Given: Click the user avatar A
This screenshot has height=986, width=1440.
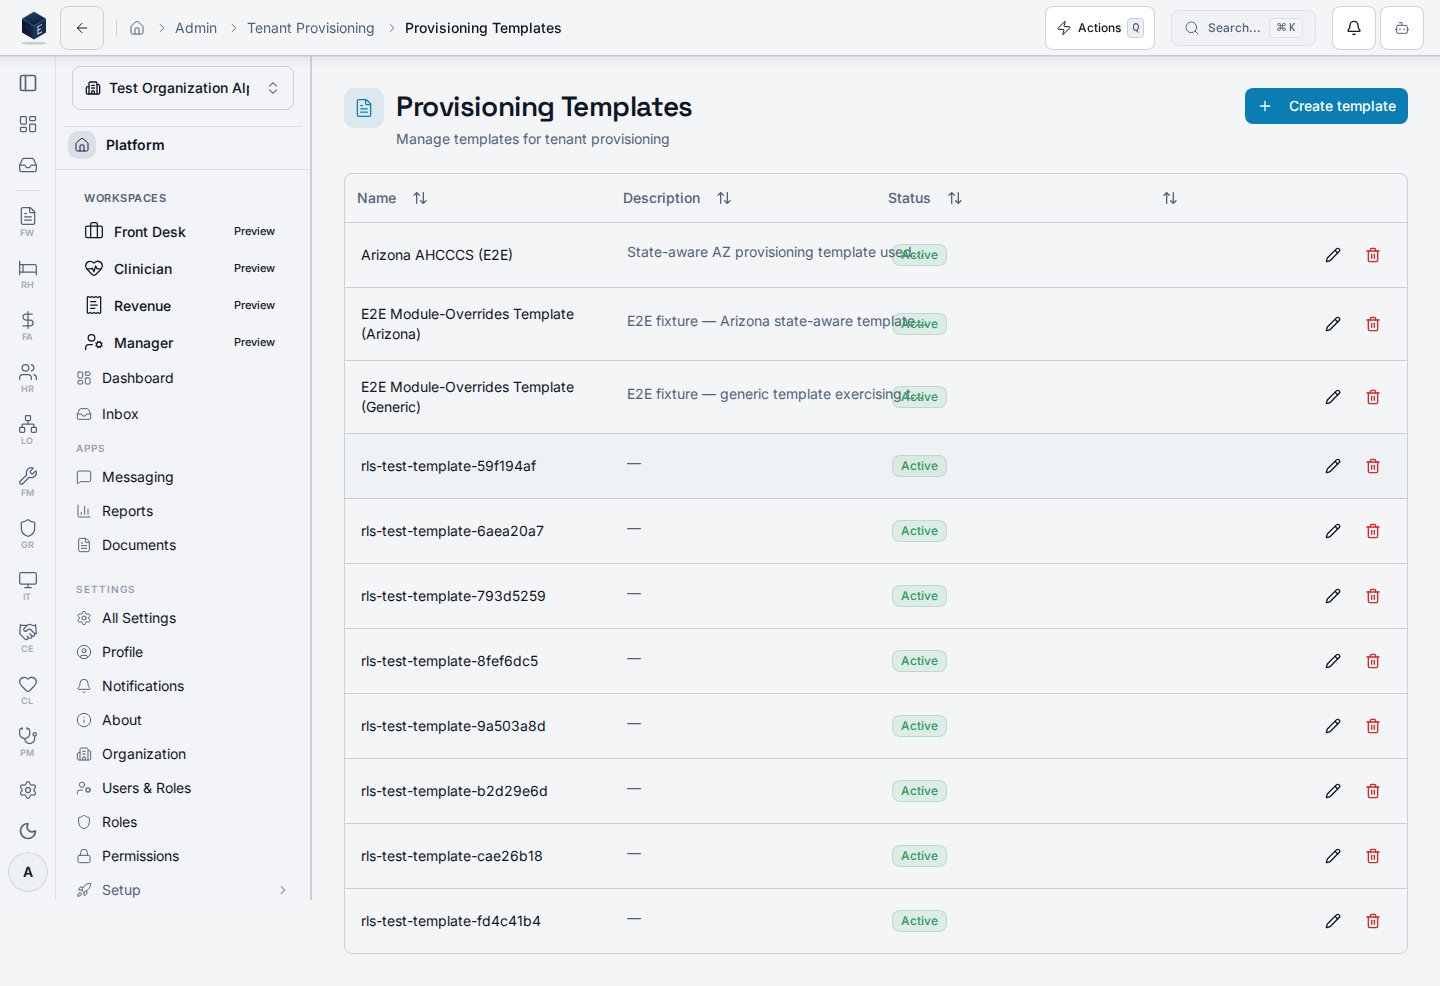Looking at the screenshot, I should (x=28, y=872).
